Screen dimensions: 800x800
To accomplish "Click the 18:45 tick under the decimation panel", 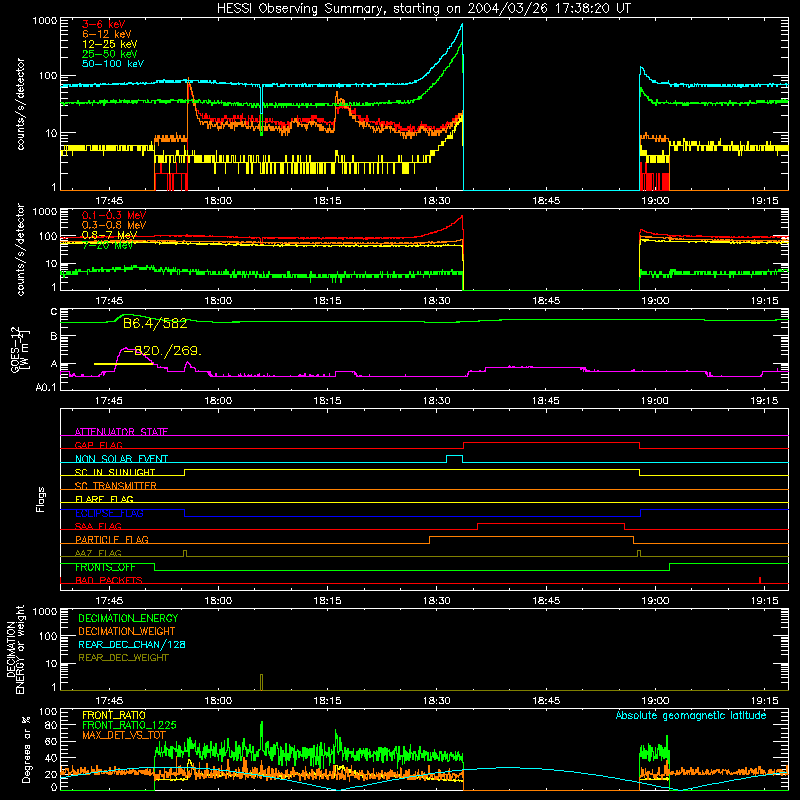I will pyautogui.click(x=546, y=701).
